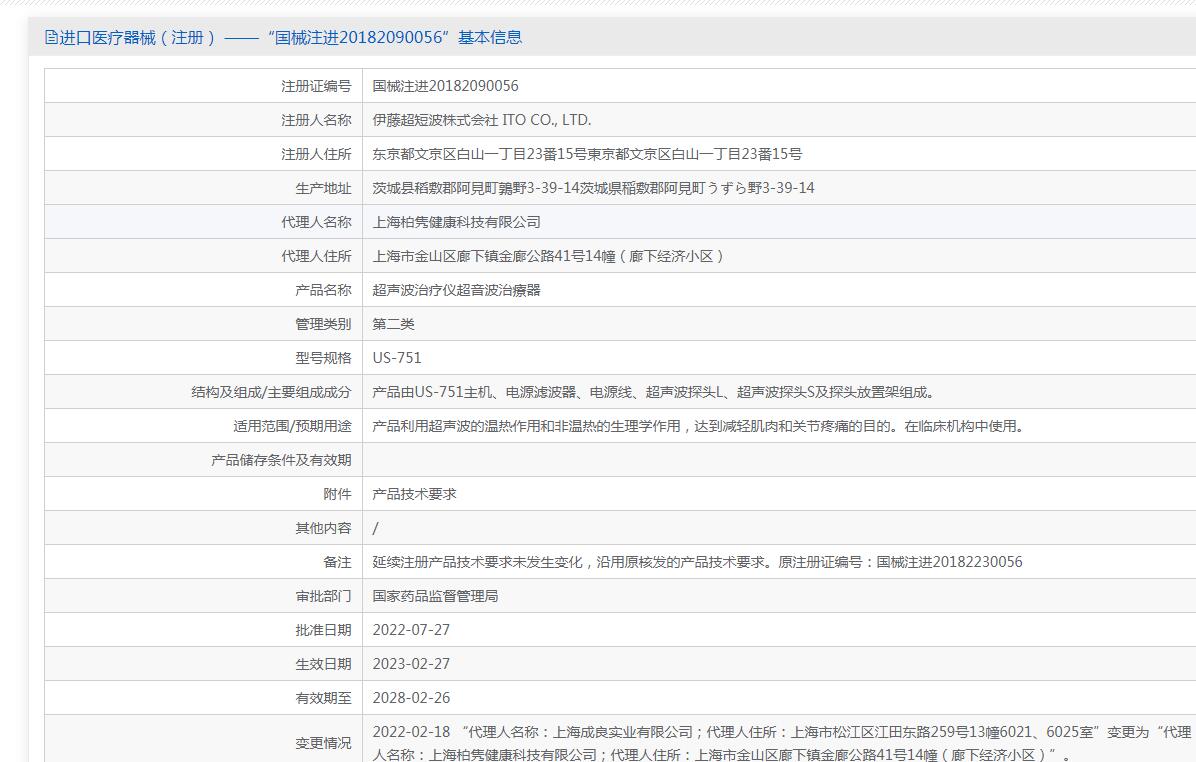
Task: Click the 结构及组成/主要组成成分 label
Action: [272, 392]
